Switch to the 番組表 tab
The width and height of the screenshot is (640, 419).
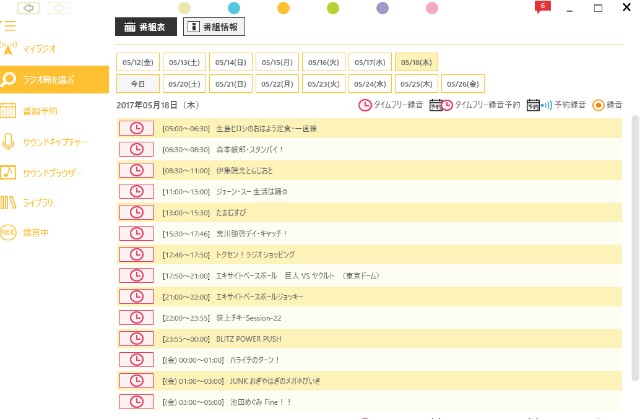click(x=146, y=27)
